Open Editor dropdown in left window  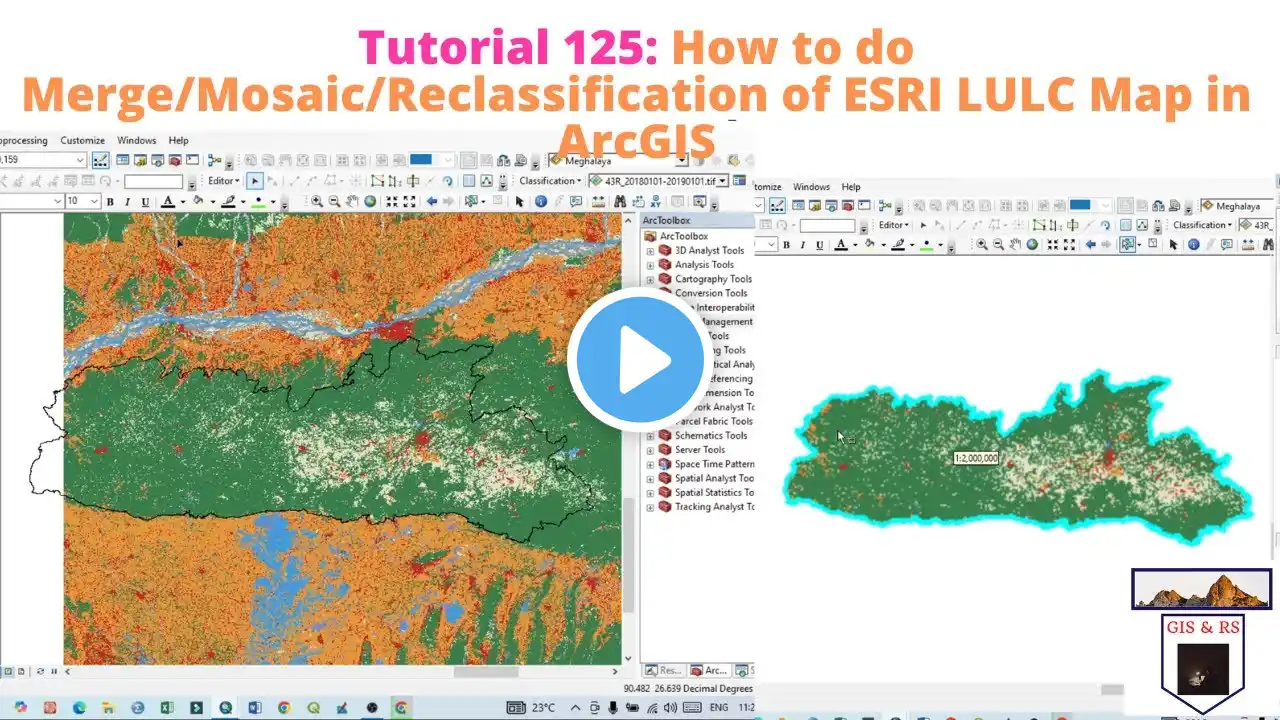[224, 181]
